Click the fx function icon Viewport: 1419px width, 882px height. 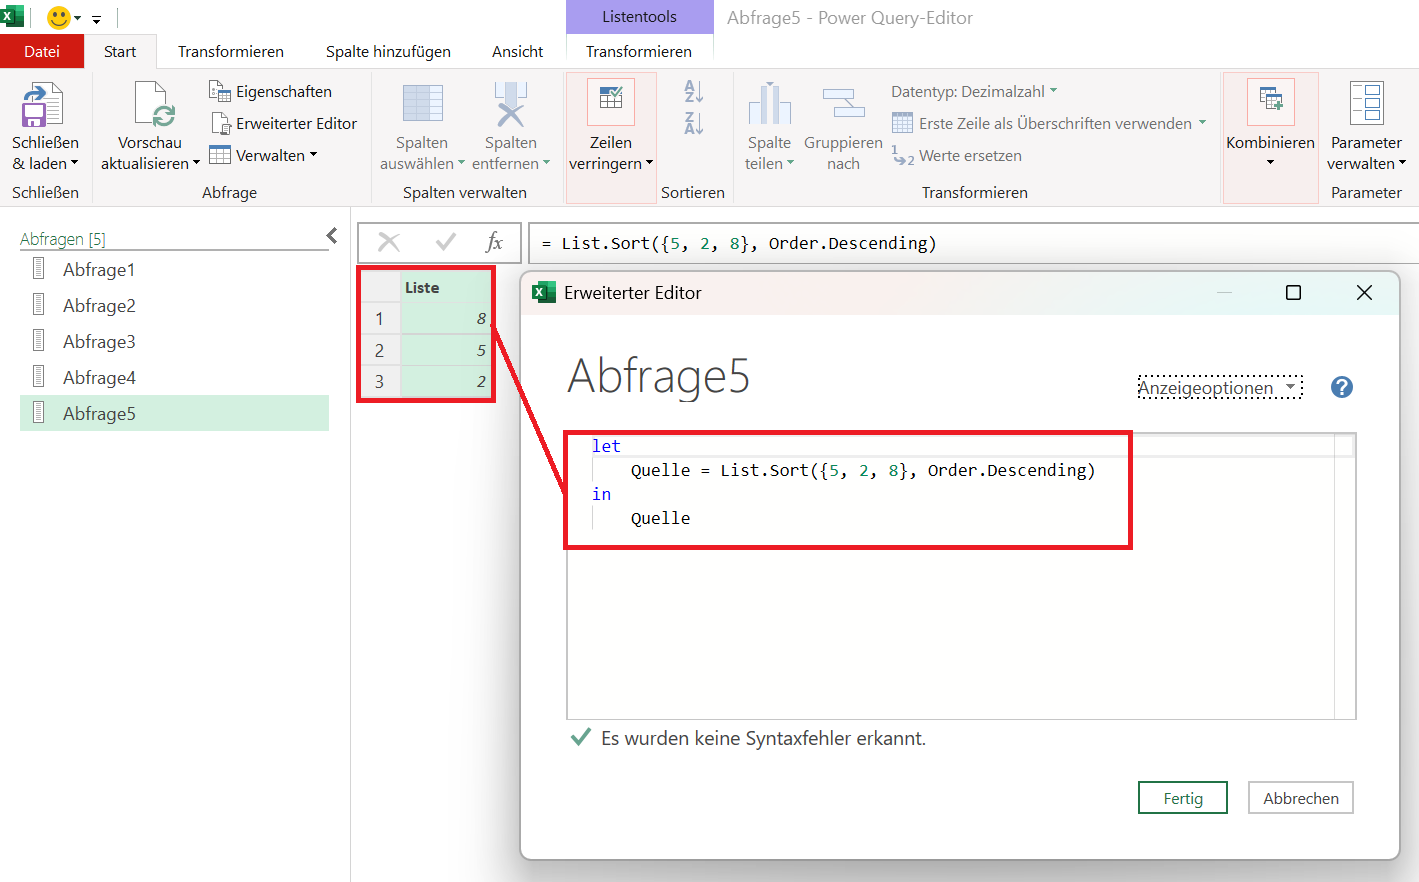pyautogui.click(x=494, y=242)
